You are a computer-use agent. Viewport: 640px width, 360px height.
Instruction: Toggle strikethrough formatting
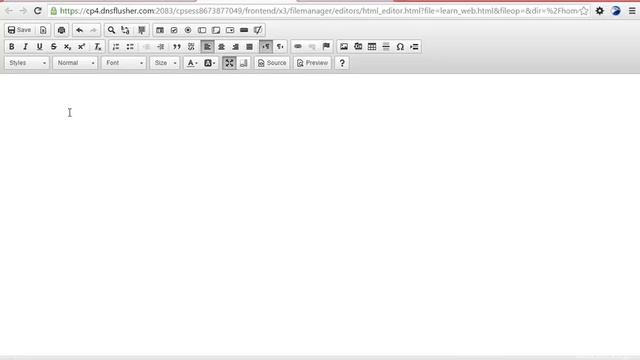[53, 47]
